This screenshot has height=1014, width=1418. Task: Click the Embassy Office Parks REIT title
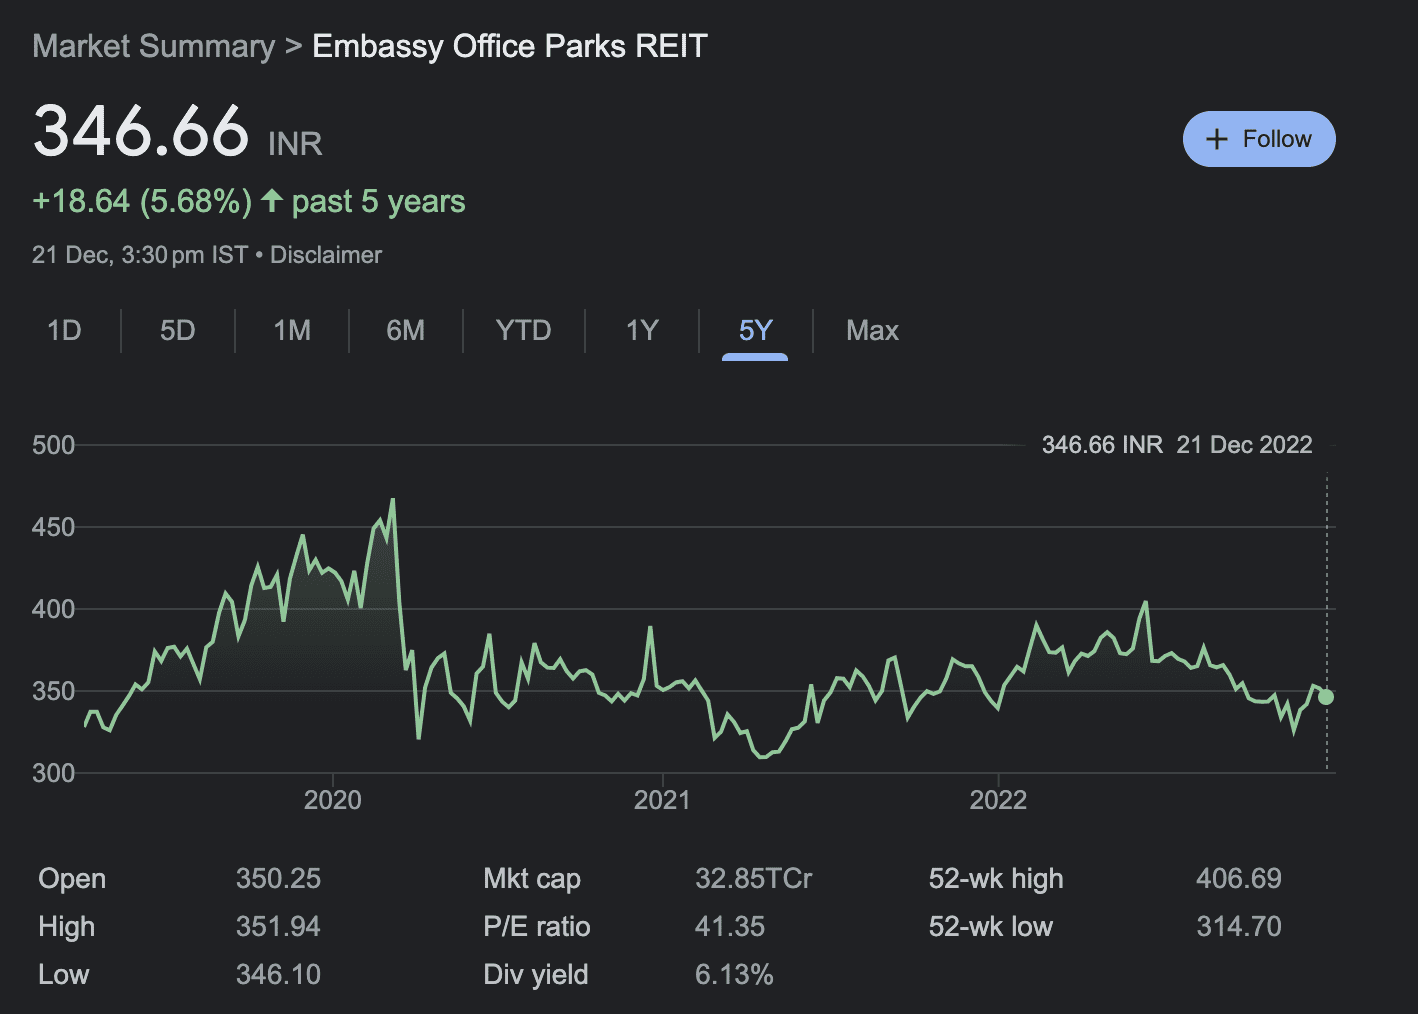[x=510, y=46]
